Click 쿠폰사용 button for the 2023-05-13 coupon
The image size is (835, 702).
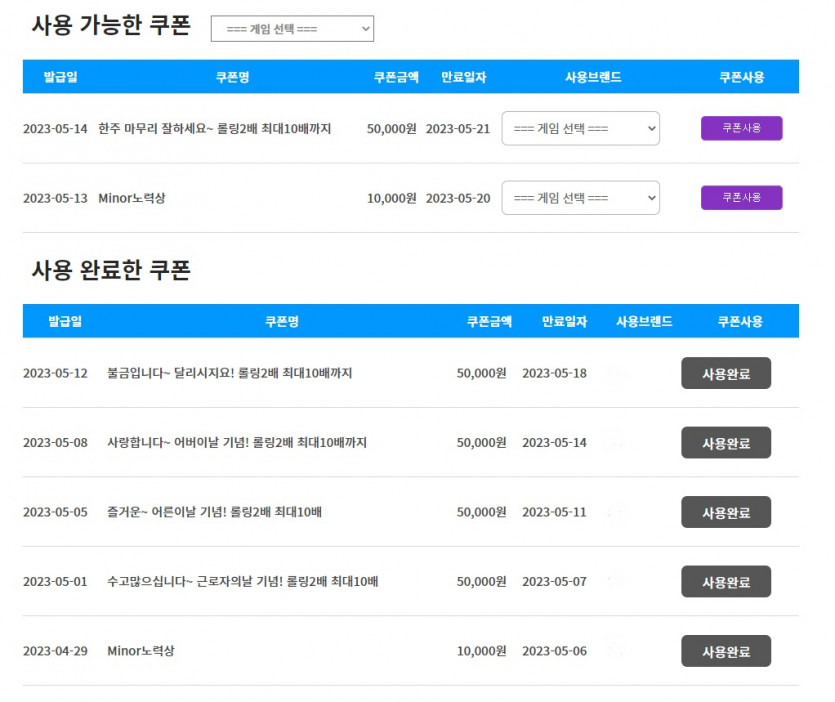[x=741, y=198]
